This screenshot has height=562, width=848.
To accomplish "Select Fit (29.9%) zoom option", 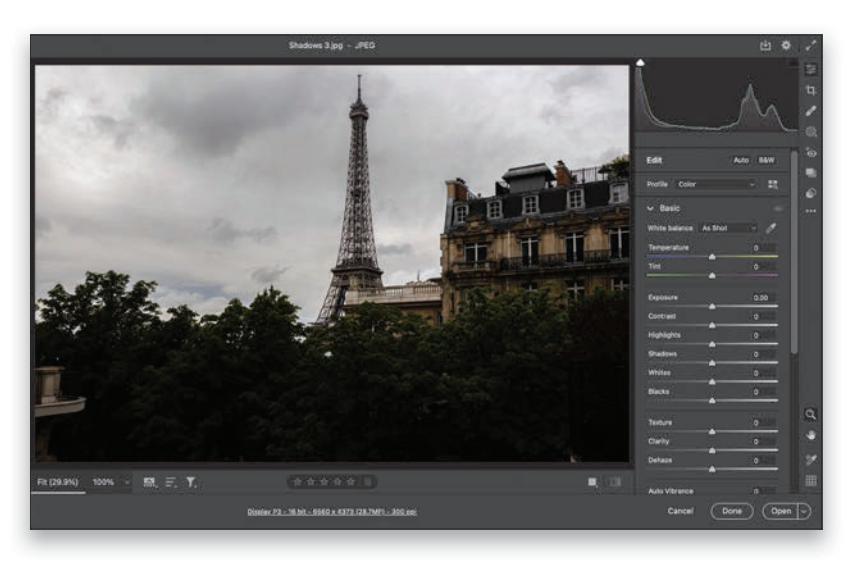I will click(x=57, y=482).
